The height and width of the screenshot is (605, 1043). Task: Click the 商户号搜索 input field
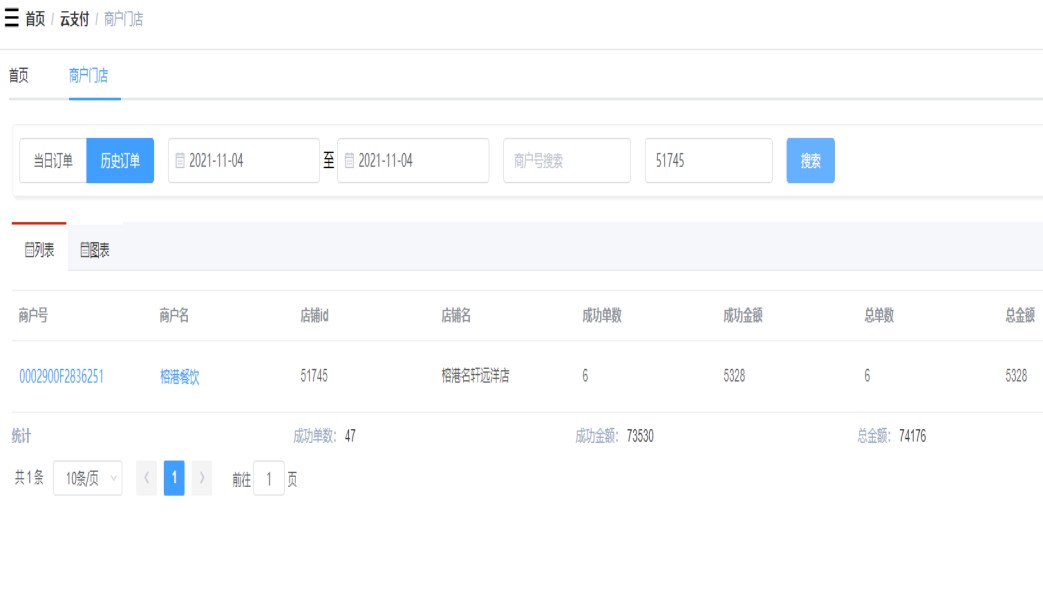566,161
